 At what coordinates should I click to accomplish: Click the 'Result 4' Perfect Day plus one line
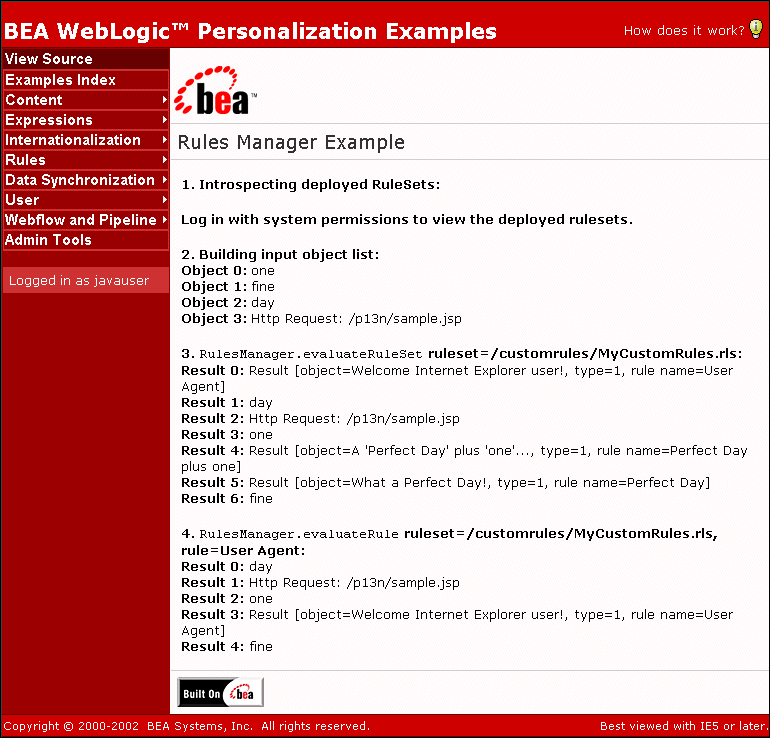[x=464, y=459]
